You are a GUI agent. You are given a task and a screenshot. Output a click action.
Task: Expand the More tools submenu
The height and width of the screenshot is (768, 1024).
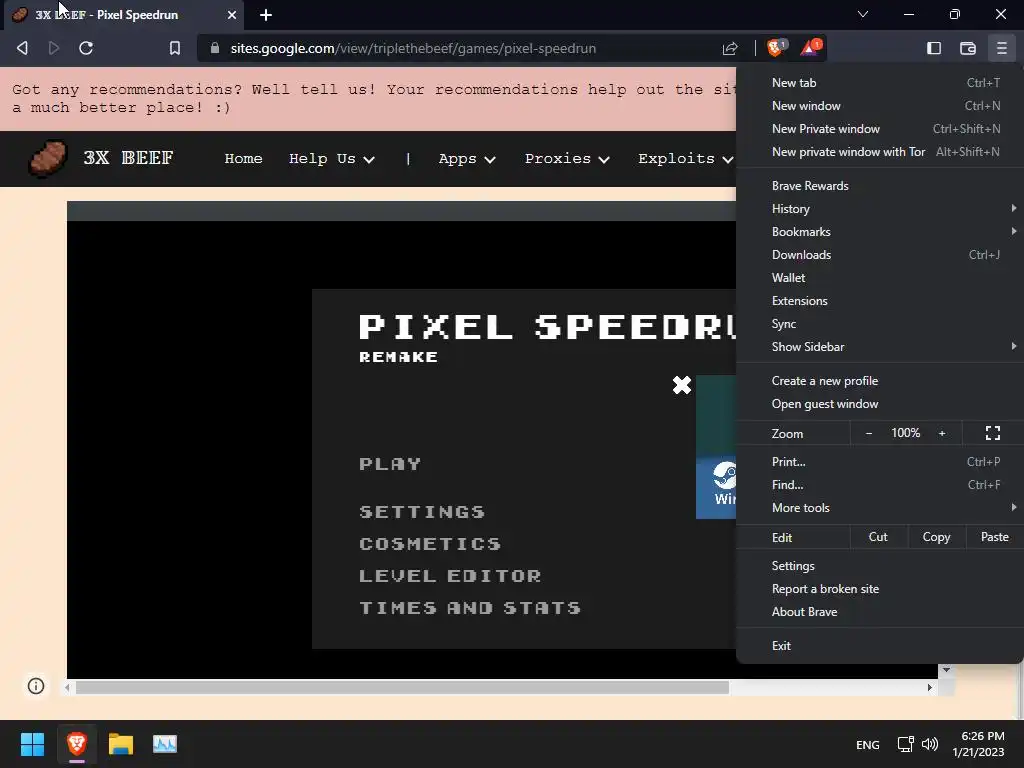coord(880,507)
